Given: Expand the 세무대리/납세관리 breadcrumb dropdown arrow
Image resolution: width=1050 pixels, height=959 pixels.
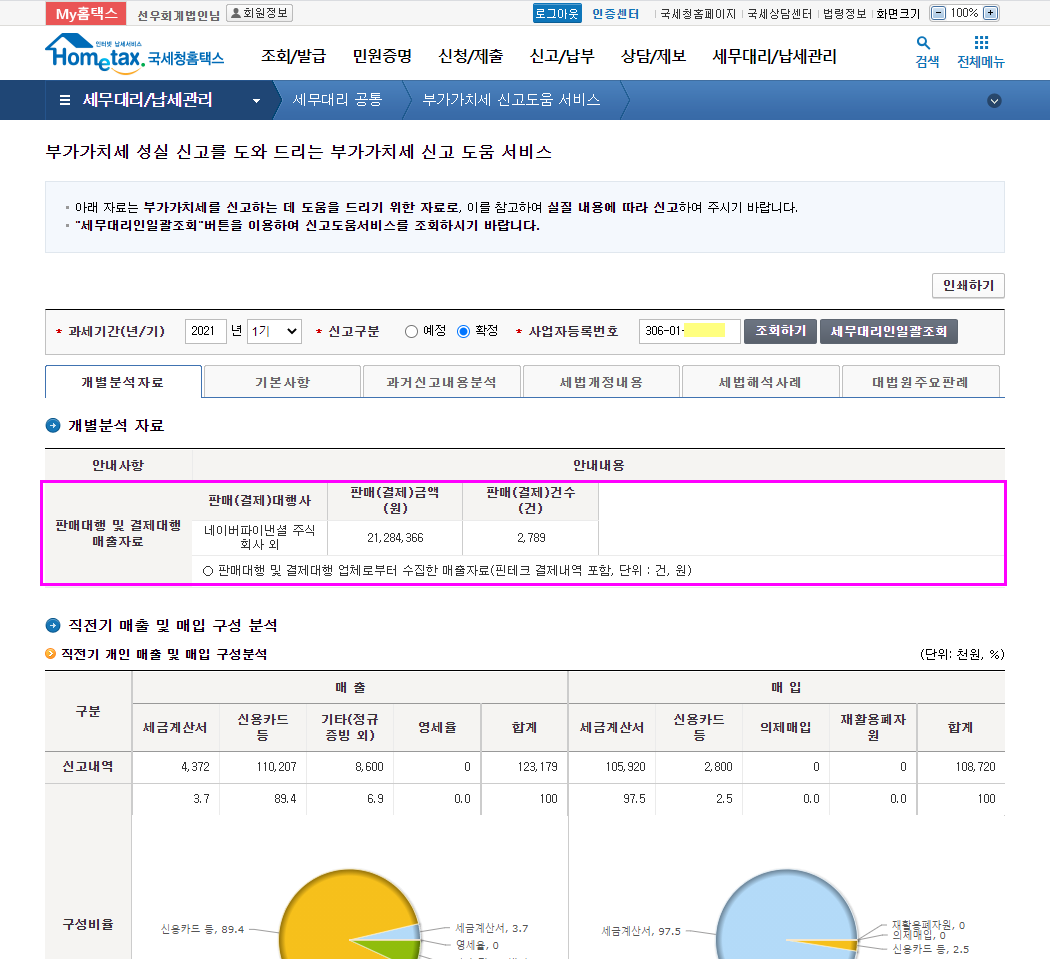Looking at the screenshot, I should pos(257,101).
